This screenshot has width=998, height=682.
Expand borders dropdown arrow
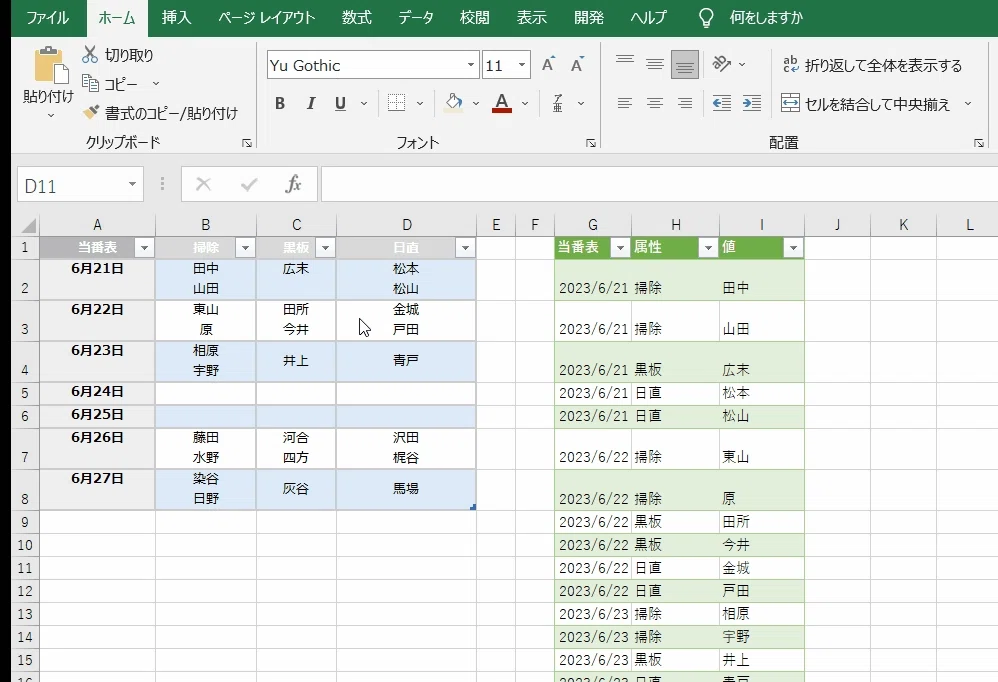point(420,103)
